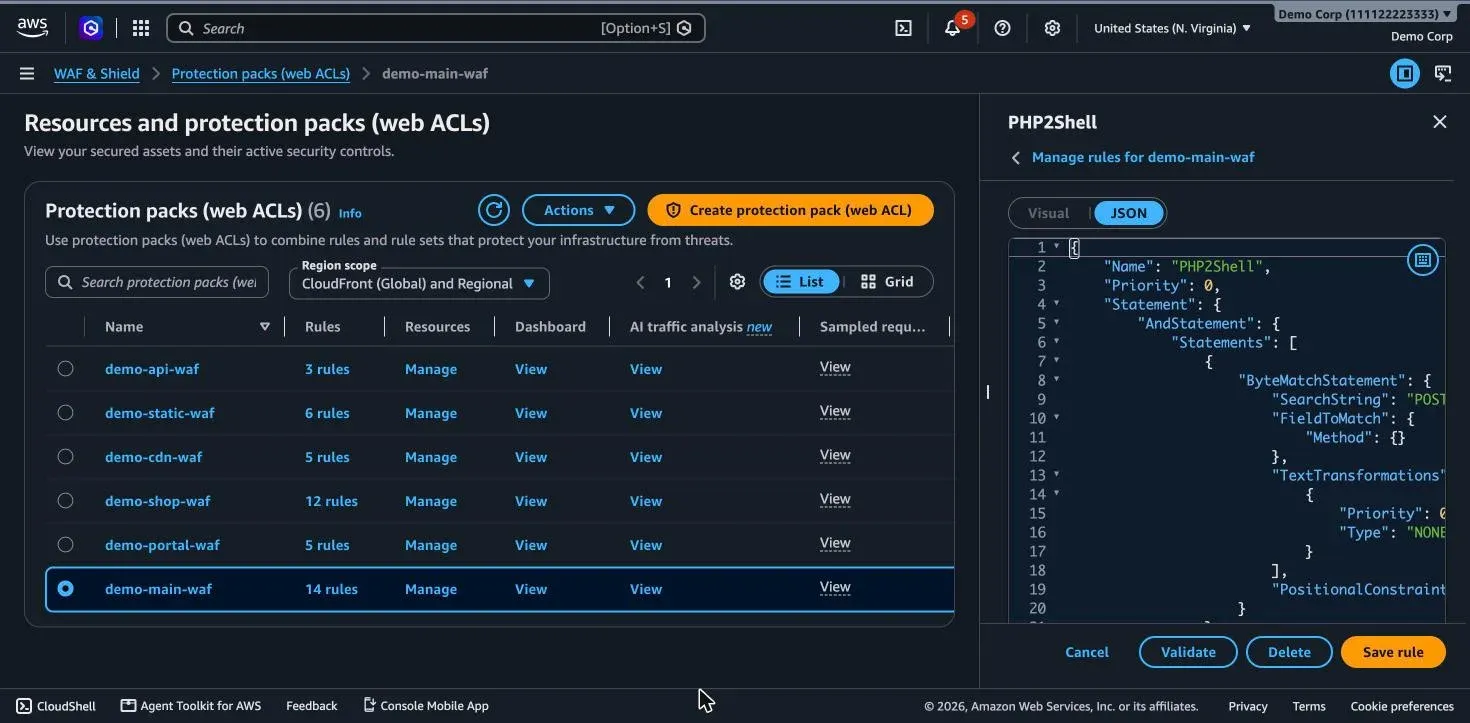The image size is (1470, 723).
Task: Click the Search protection packs field
Action: point(157,282)
